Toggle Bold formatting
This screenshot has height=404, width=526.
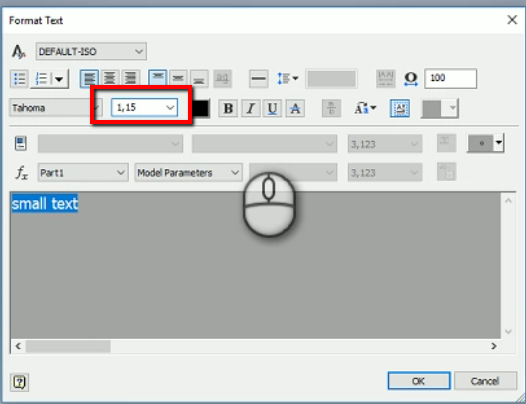[x=228, y=108]
